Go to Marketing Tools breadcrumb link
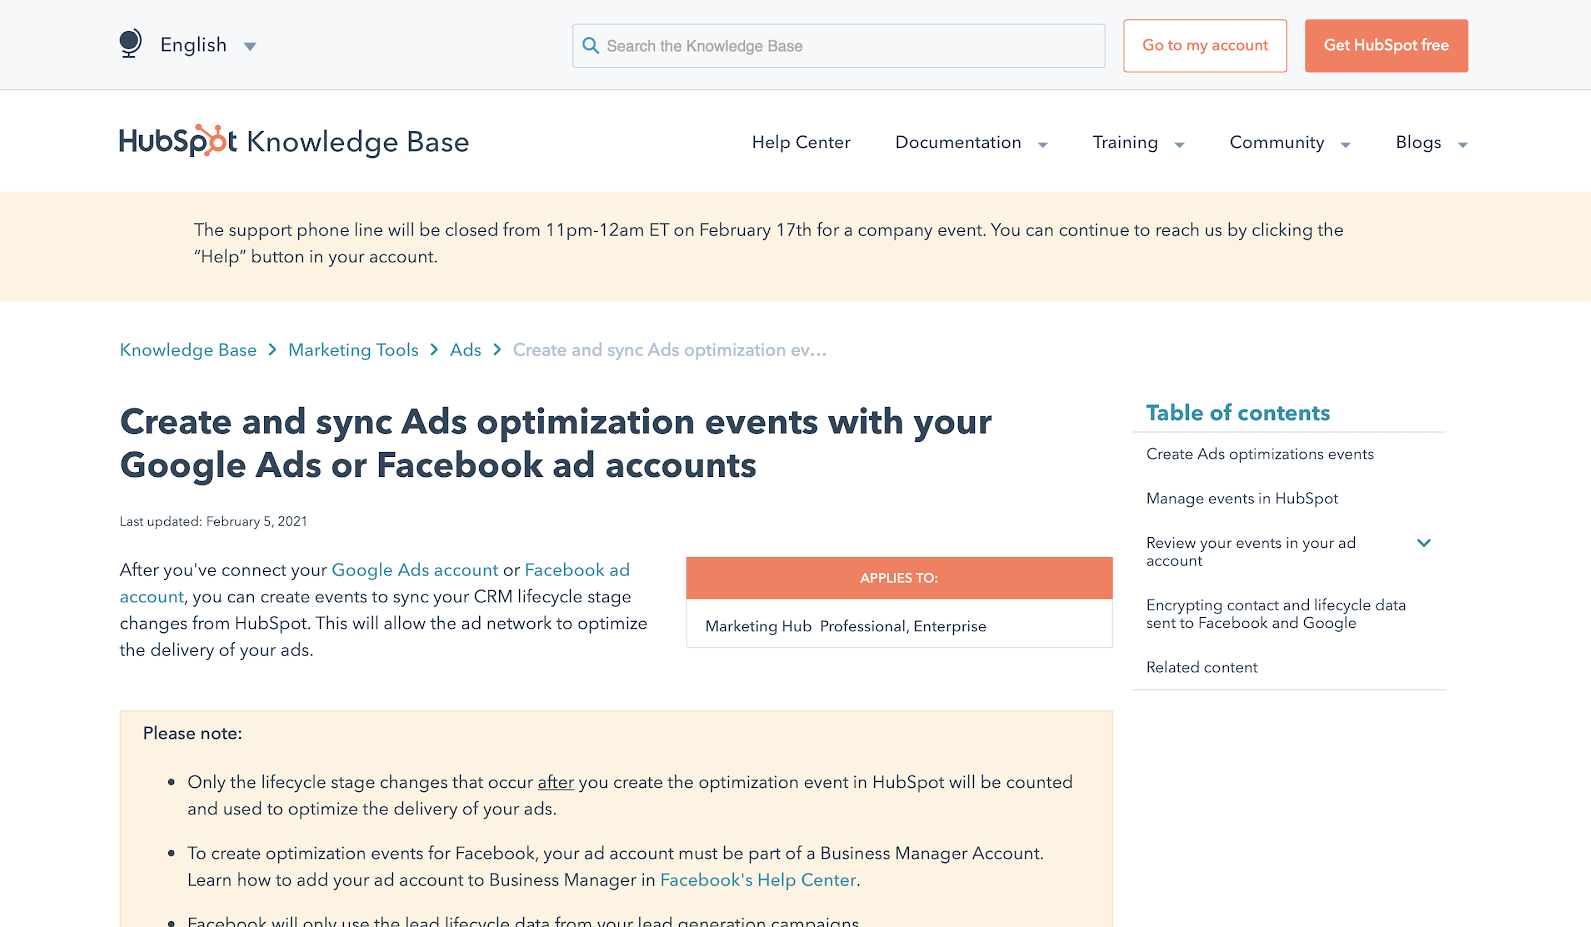Screen dimensions: 1591x927 (x=353, y=350)
